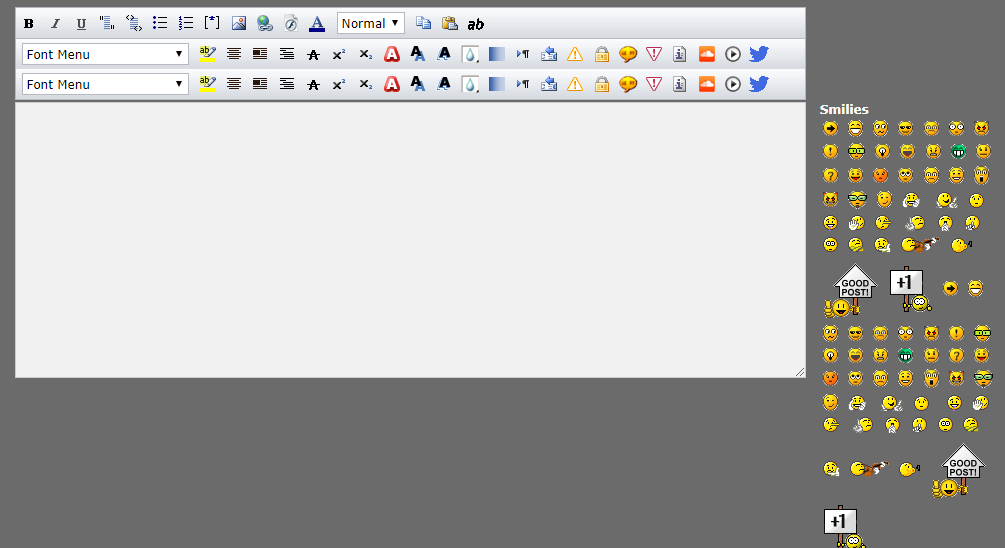Open the lower Font Menu dropdown
1005x548 pixels.
[105, 84]
